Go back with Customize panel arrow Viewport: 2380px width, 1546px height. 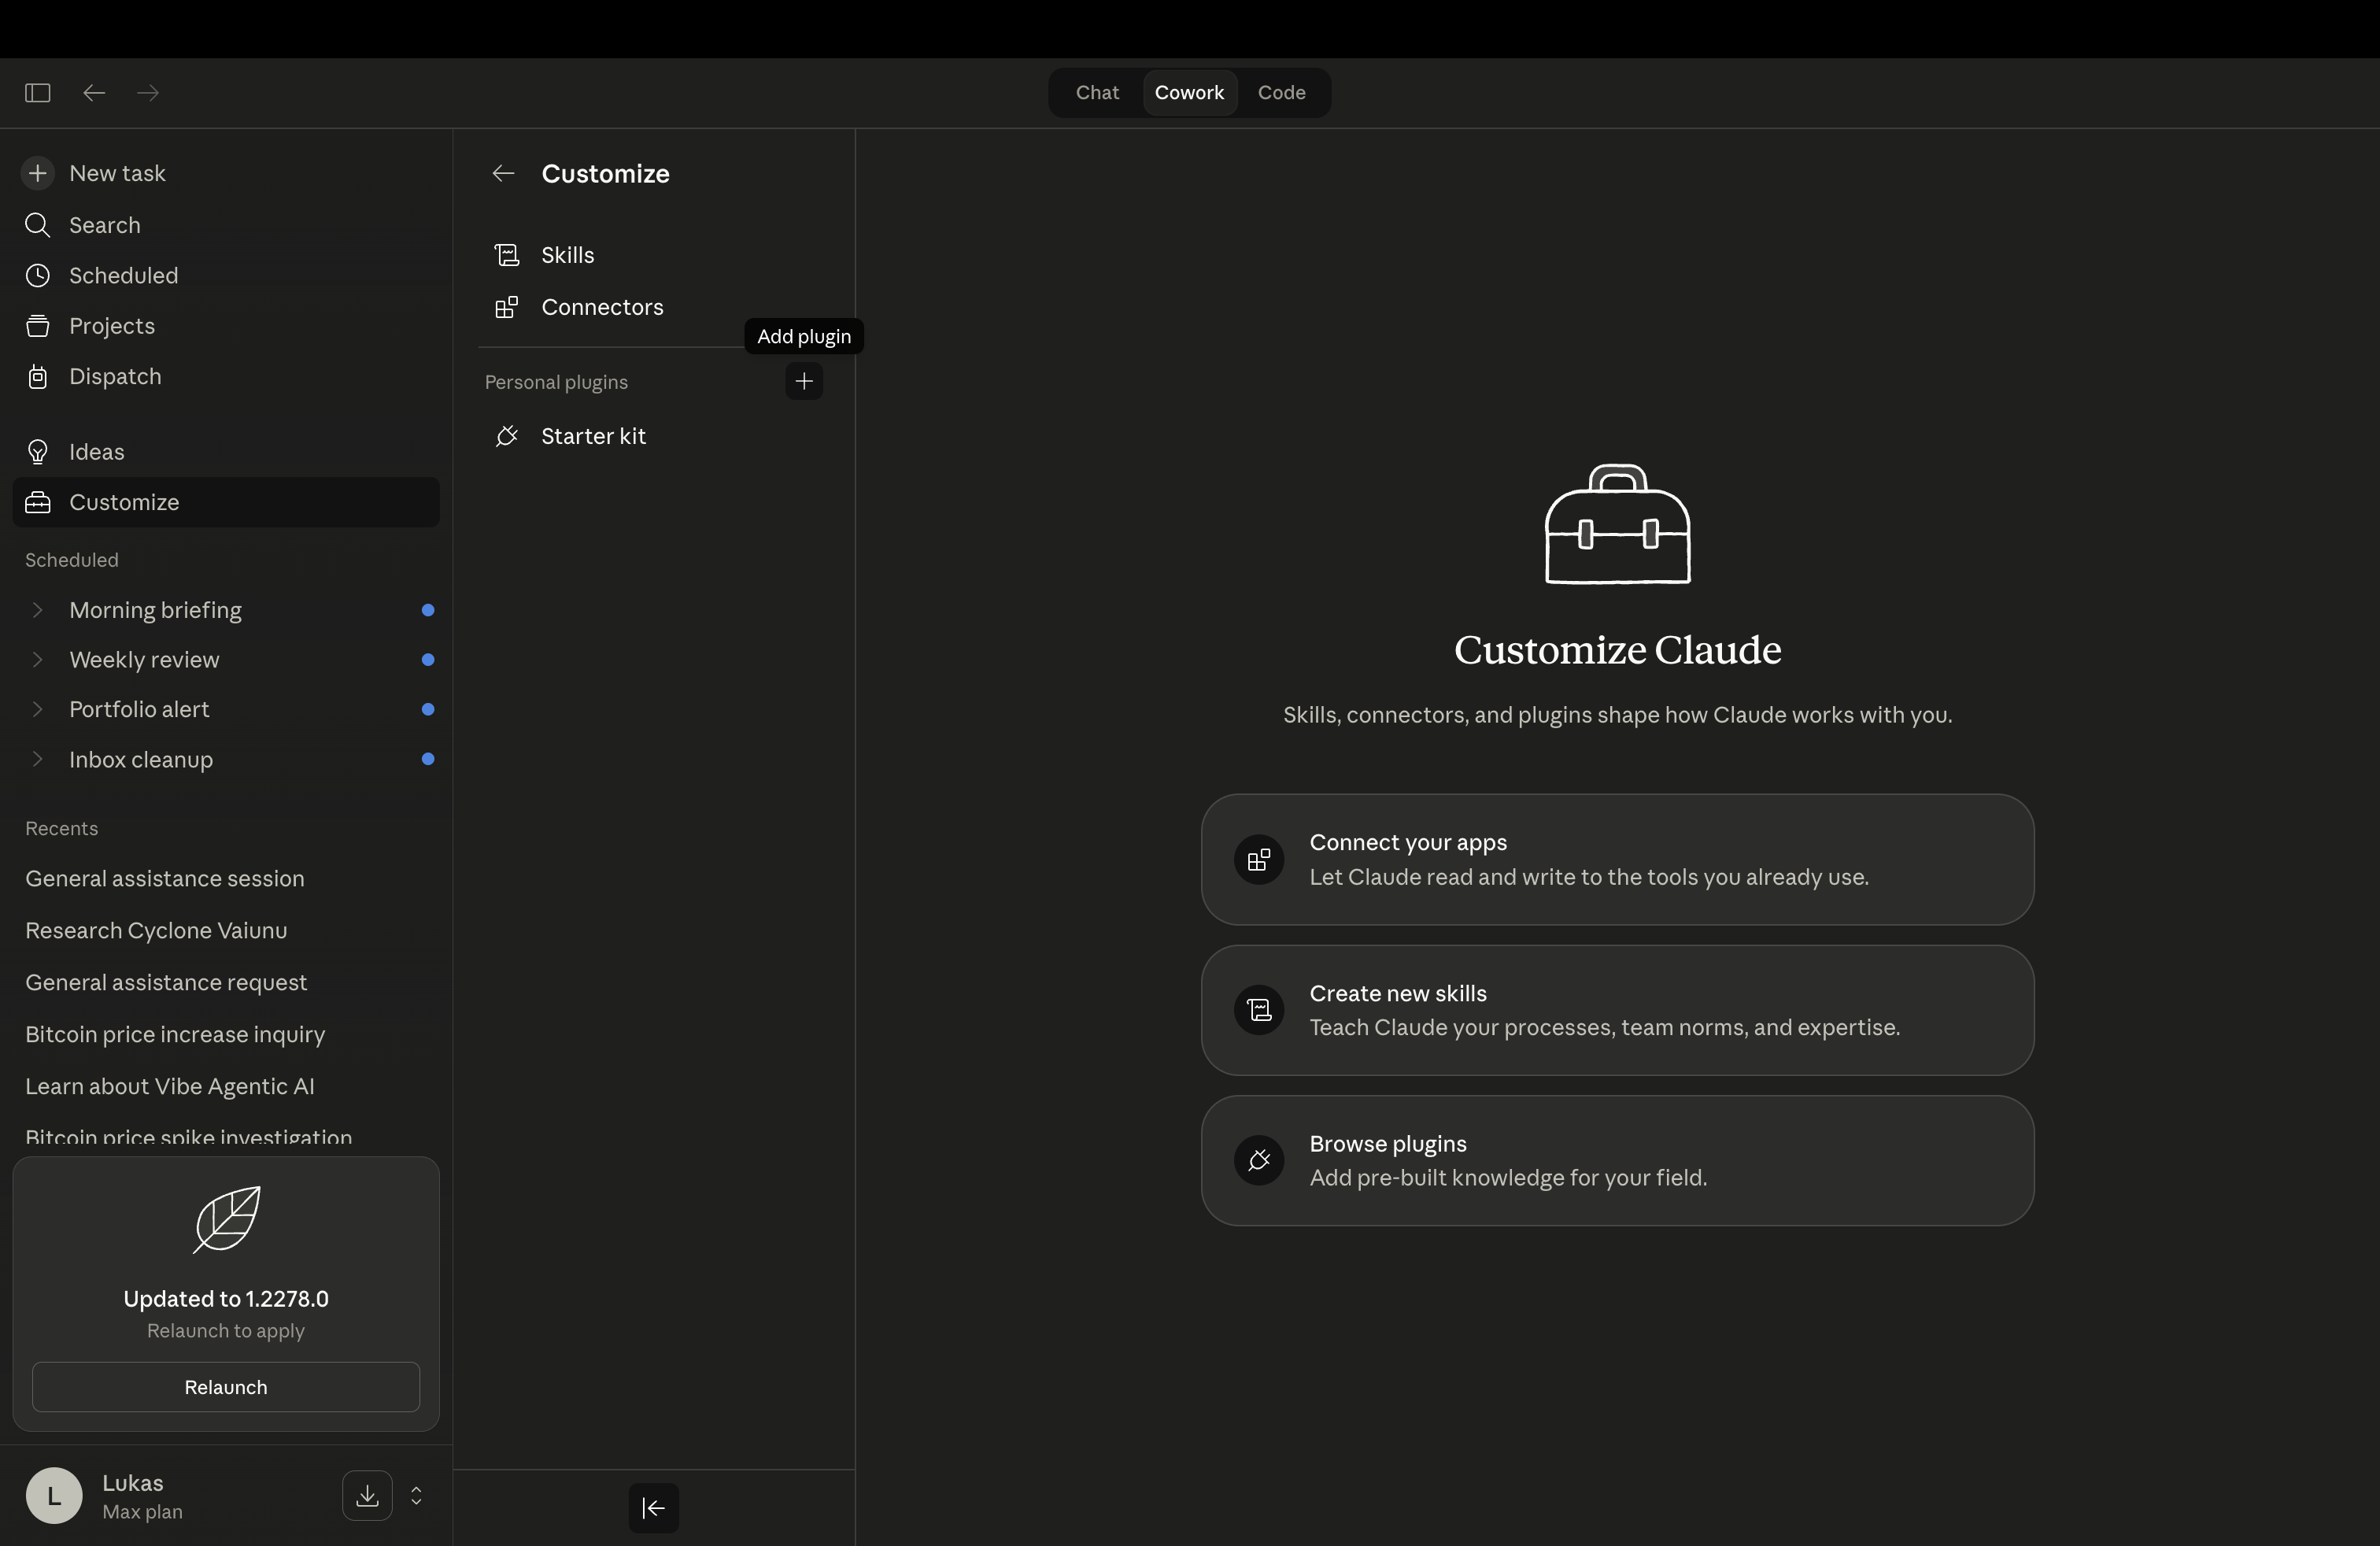point(502,173)
